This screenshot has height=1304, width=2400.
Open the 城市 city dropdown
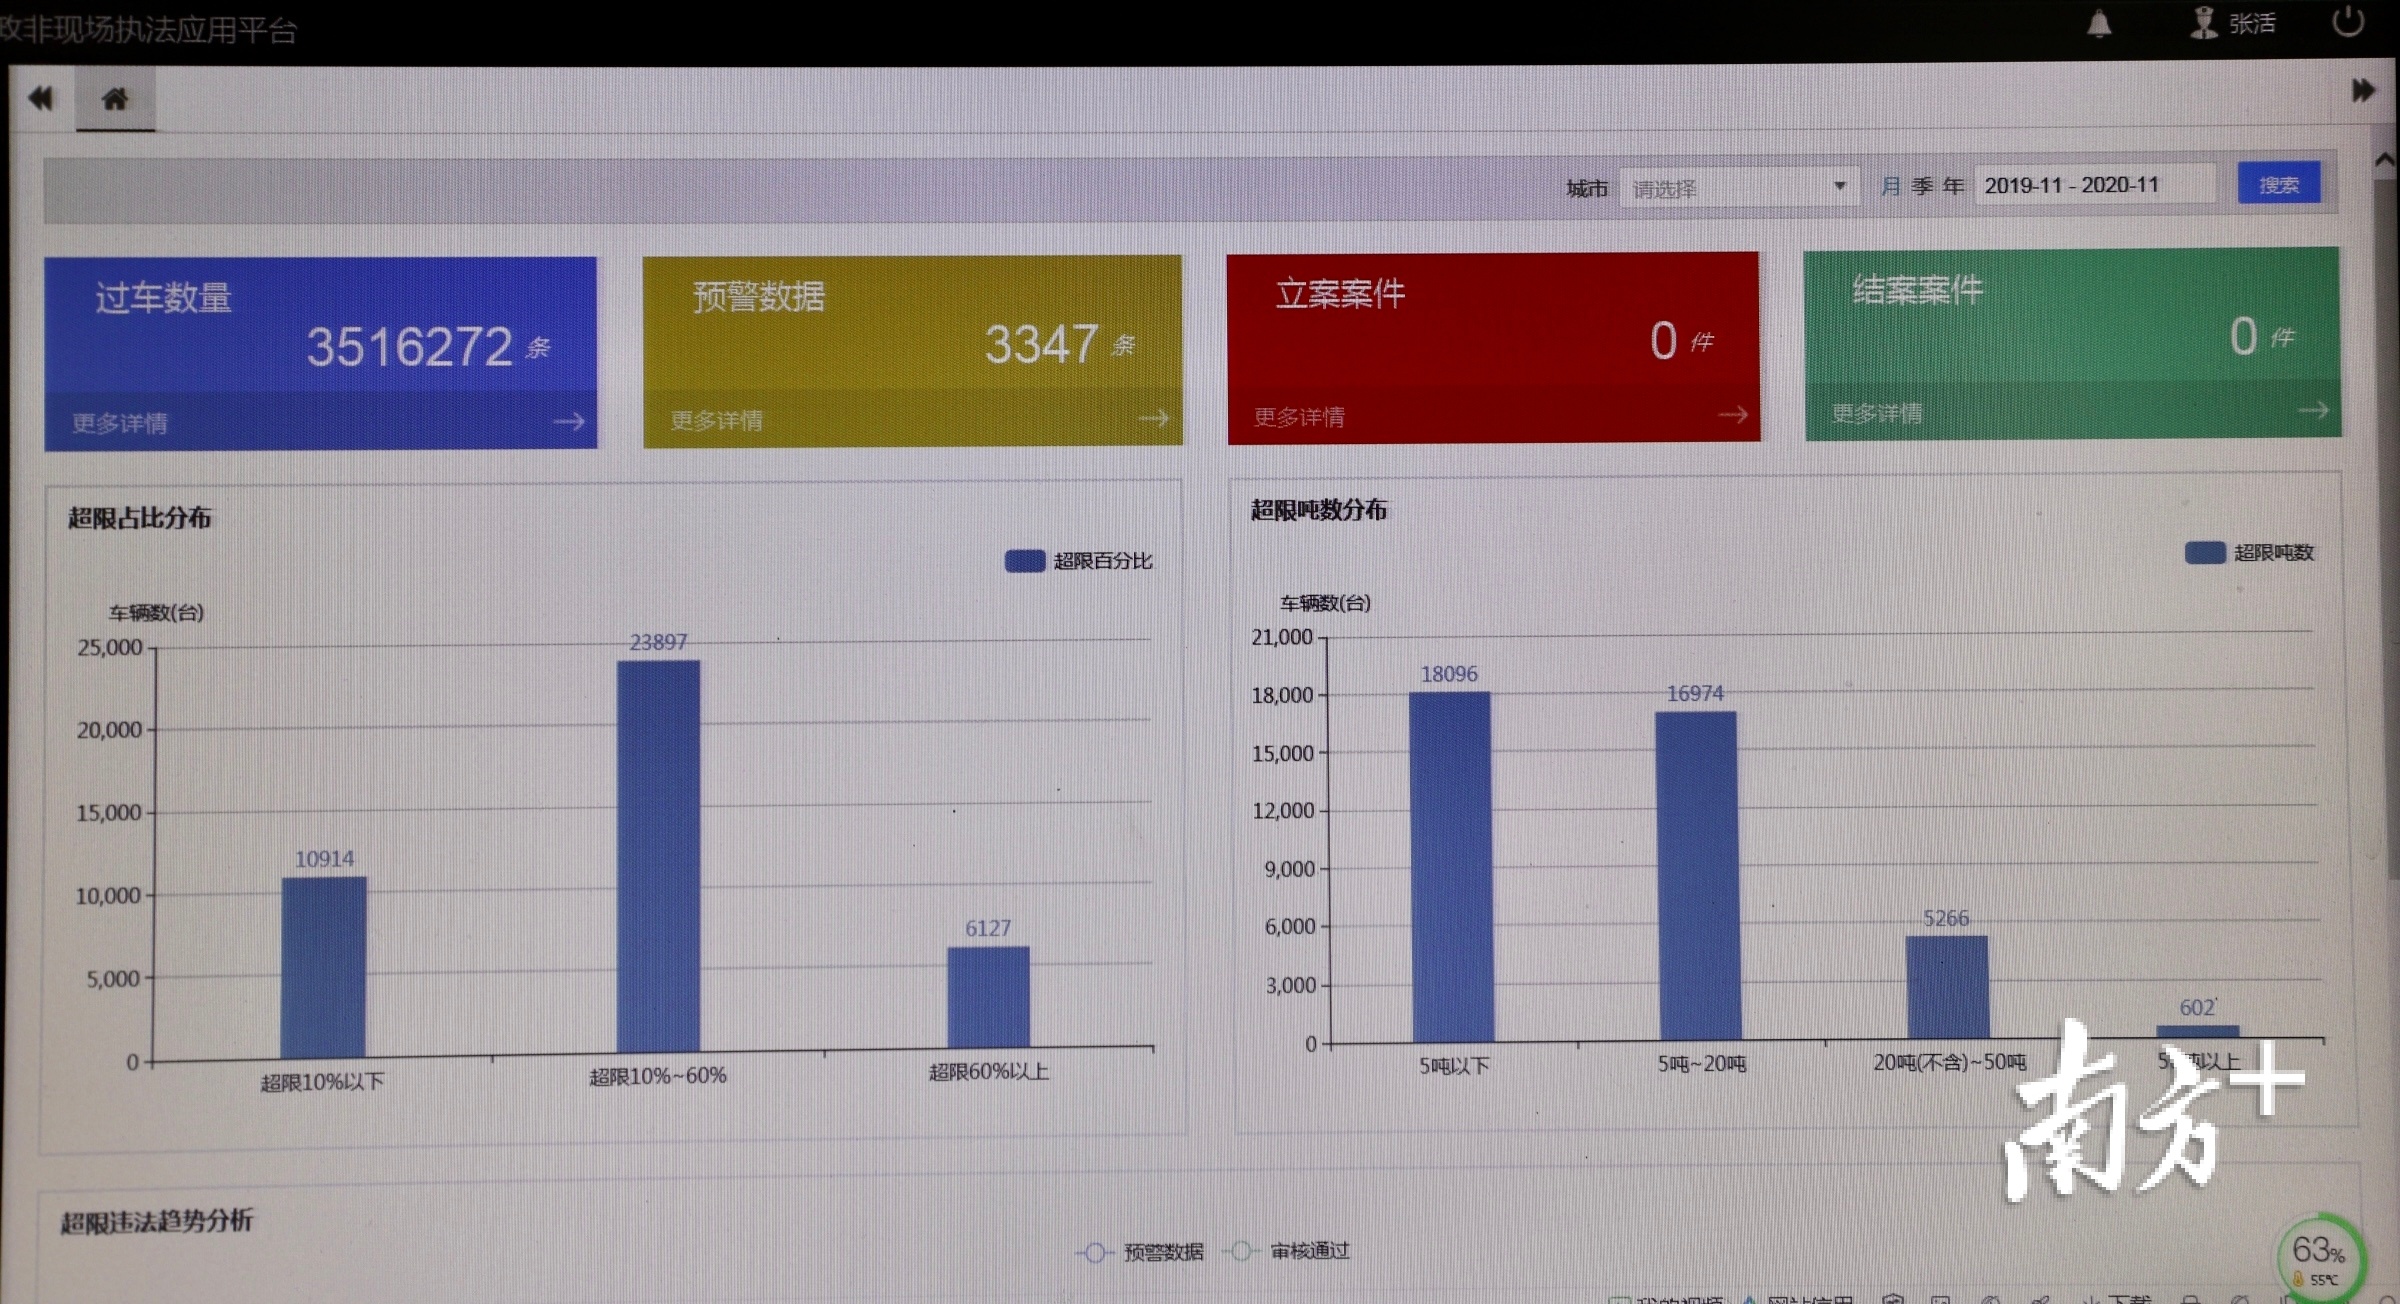[1738, 188]
